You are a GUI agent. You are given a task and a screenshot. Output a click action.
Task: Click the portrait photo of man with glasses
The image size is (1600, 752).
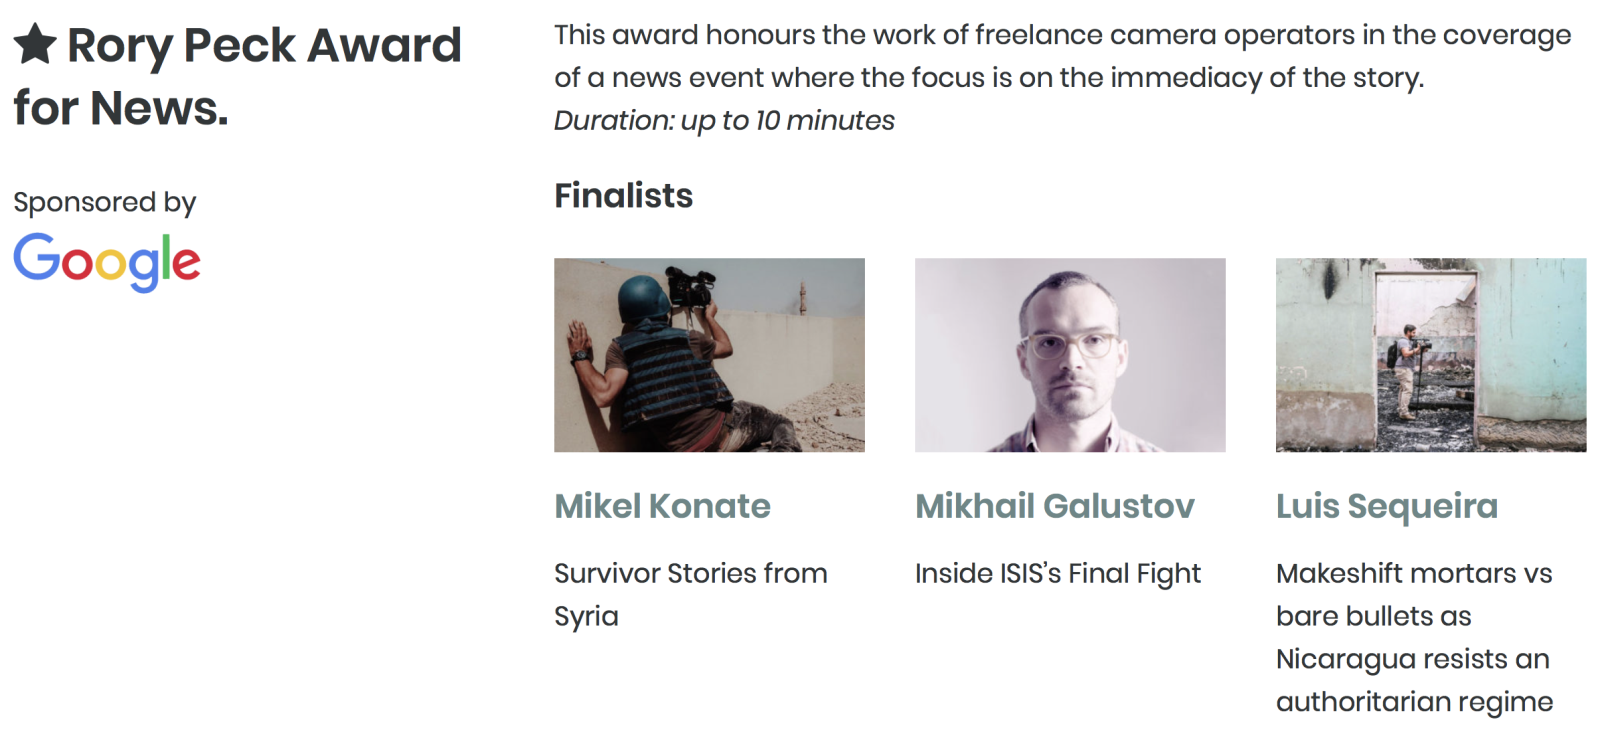pyautogui.click(x=1070, y=355)
